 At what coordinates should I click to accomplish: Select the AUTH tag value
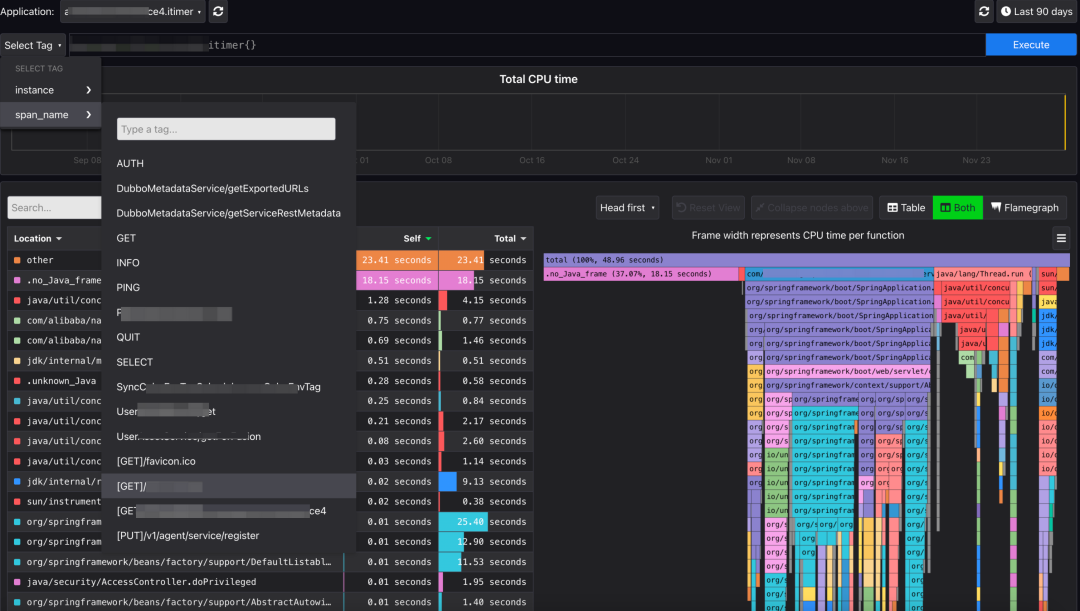(229, 164)
